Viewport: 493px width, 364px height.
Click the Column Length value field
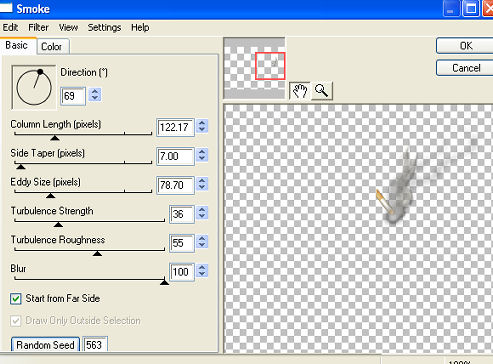click(175, 127)
